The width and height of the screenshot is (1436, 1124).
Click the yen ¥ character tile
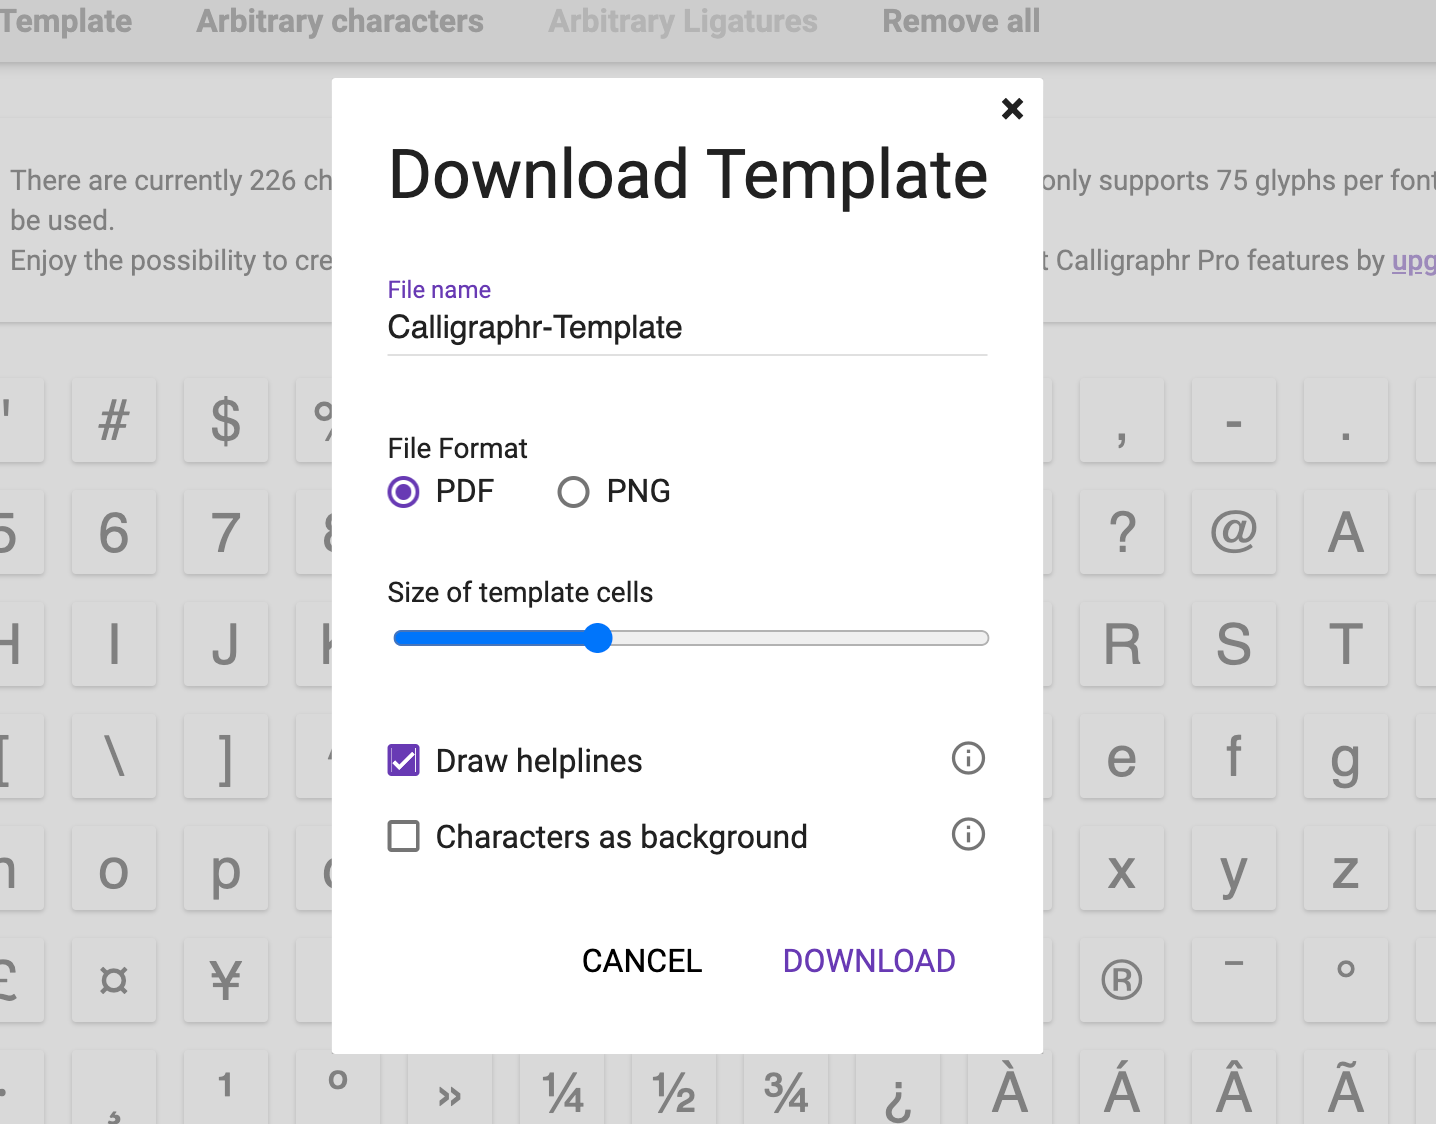[x=226, y=980]
